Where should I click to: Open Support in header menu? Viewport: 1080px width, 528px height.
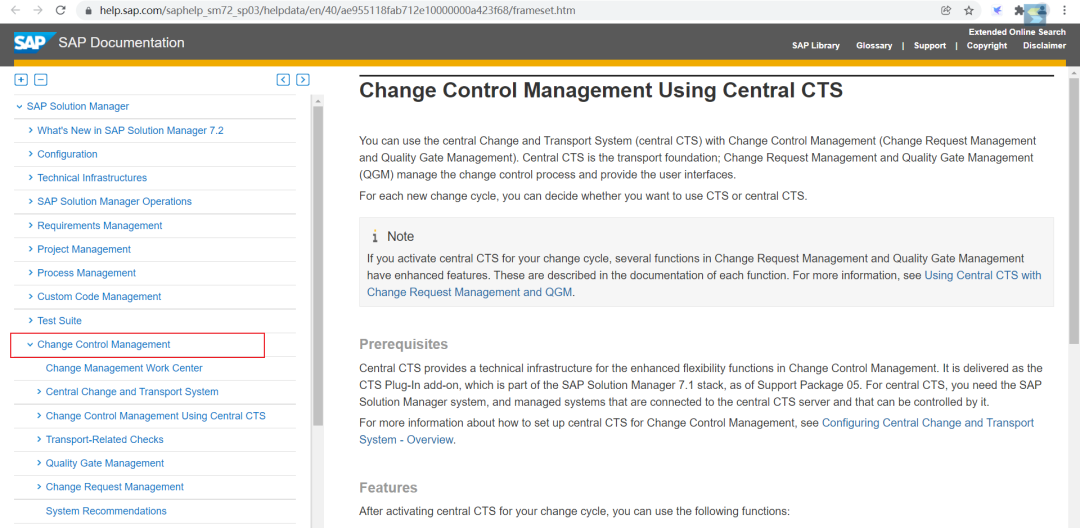930,45
